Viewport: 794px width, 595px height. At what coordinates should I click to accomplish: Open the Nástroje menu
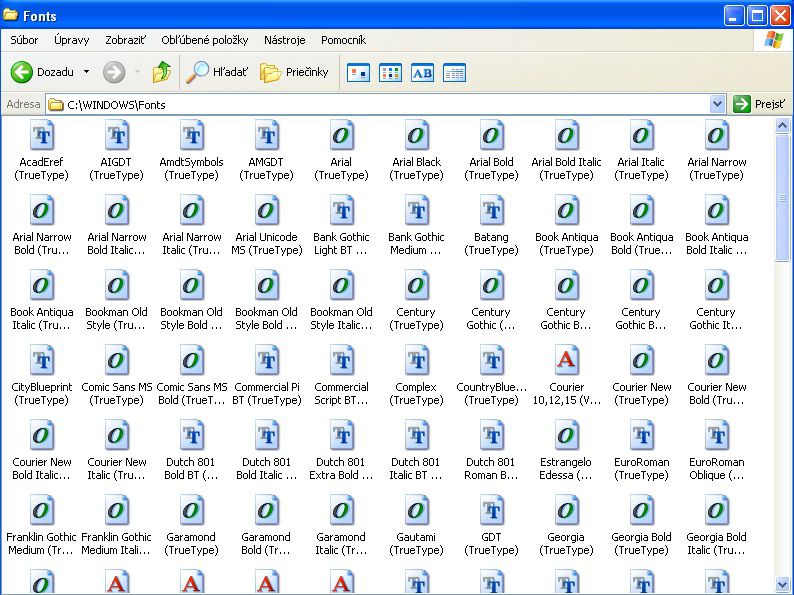pyautogui.click(x=284, y=40)
